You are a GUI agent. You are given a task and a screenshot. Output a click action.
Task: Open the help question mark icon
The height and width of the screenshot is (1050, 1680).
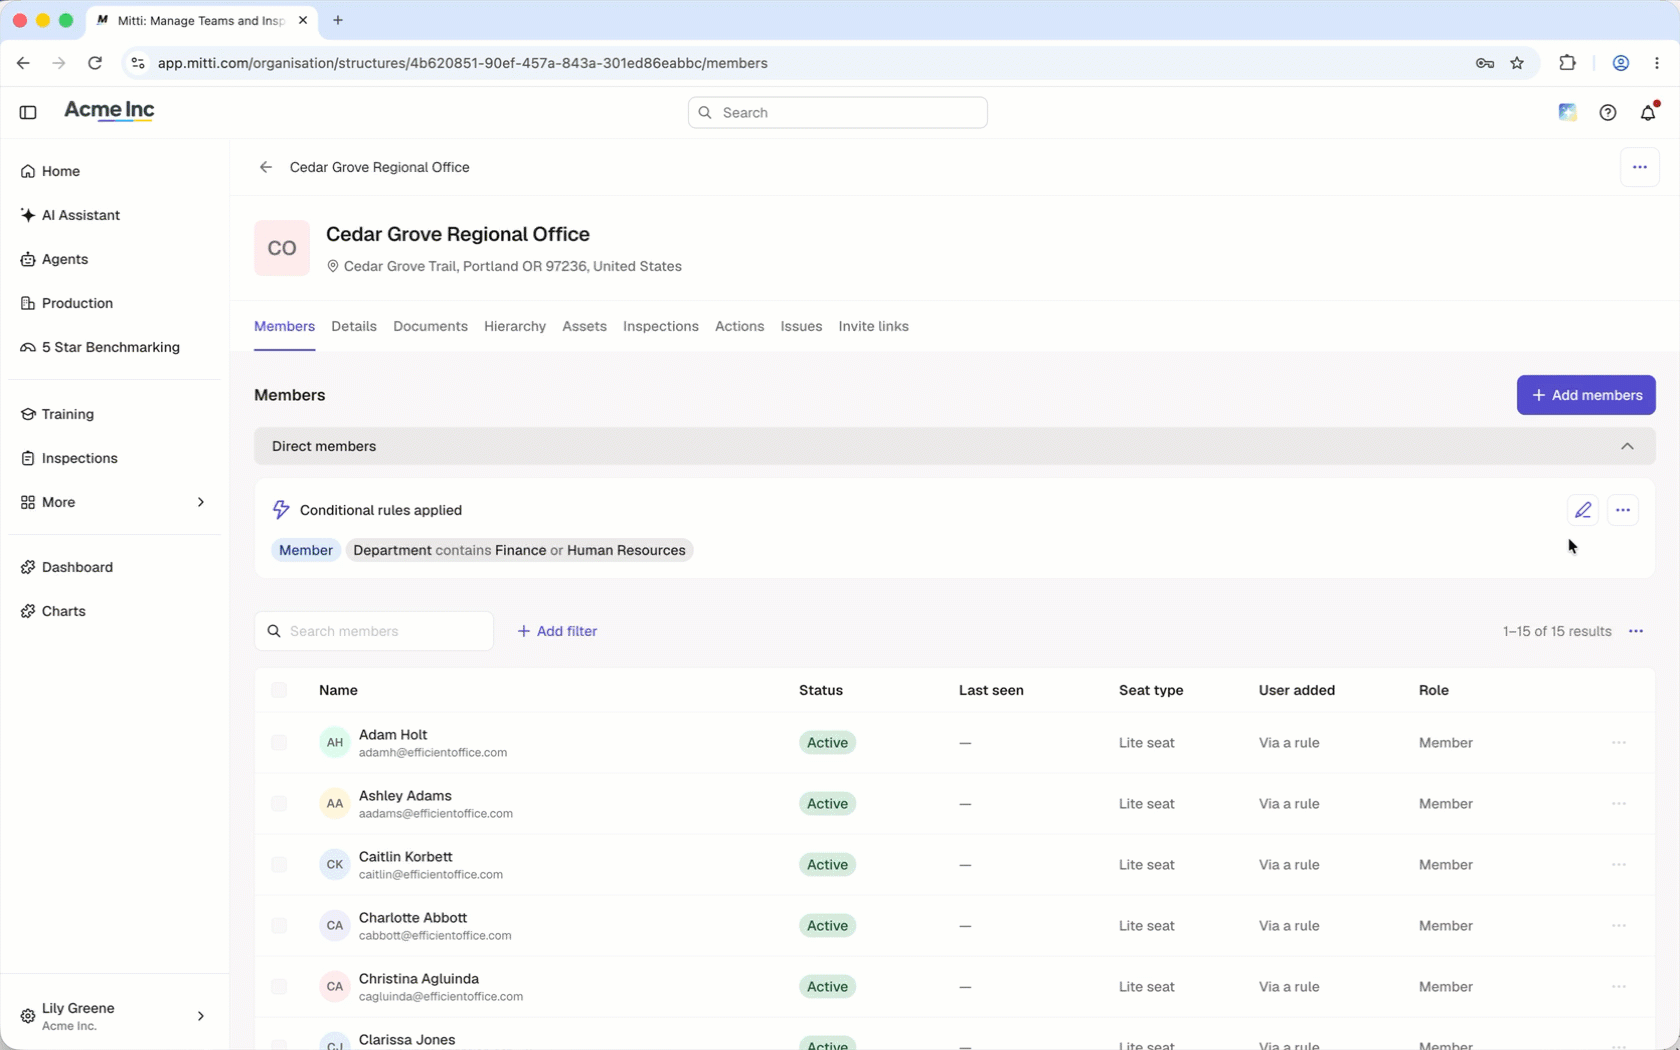1607,112
